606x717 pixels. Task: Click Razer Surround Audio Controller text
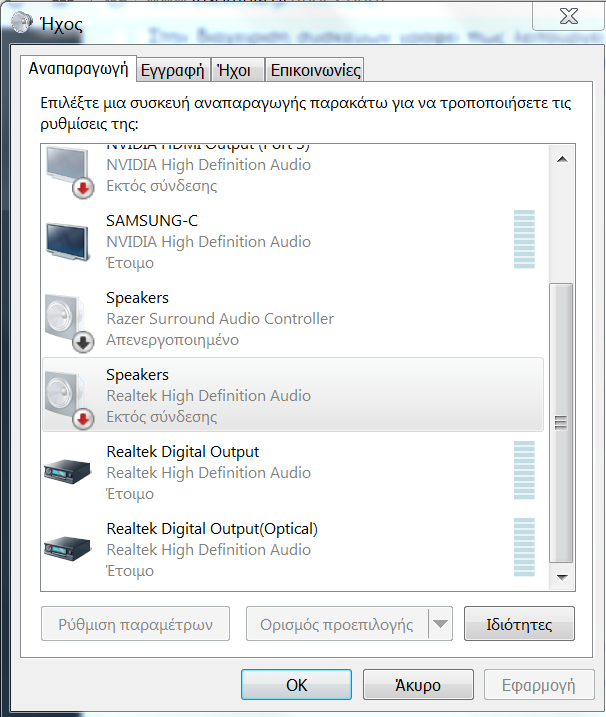point(220,318)
